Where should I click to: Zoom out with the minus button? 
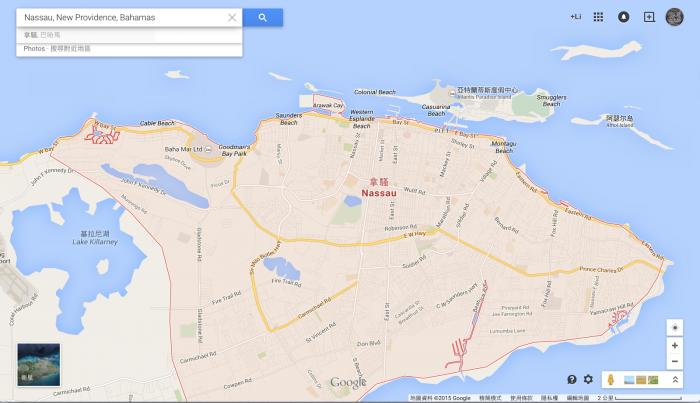pos(675,361)
